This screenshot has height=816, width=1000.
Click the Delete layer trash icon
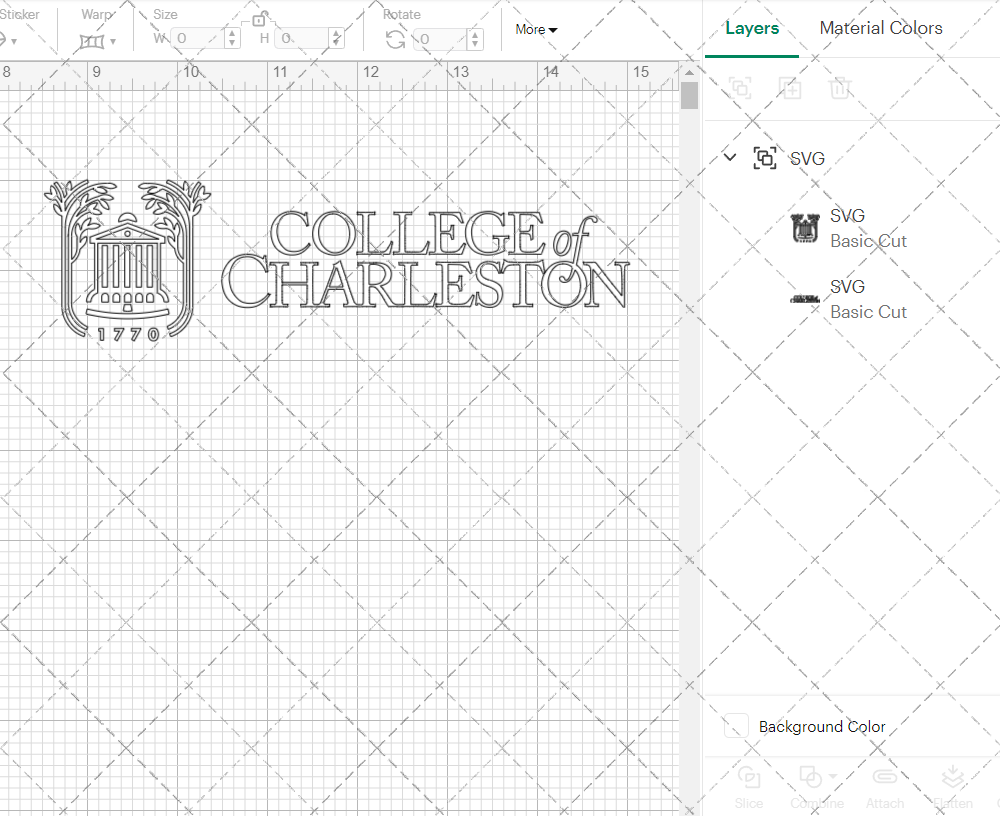840,87
